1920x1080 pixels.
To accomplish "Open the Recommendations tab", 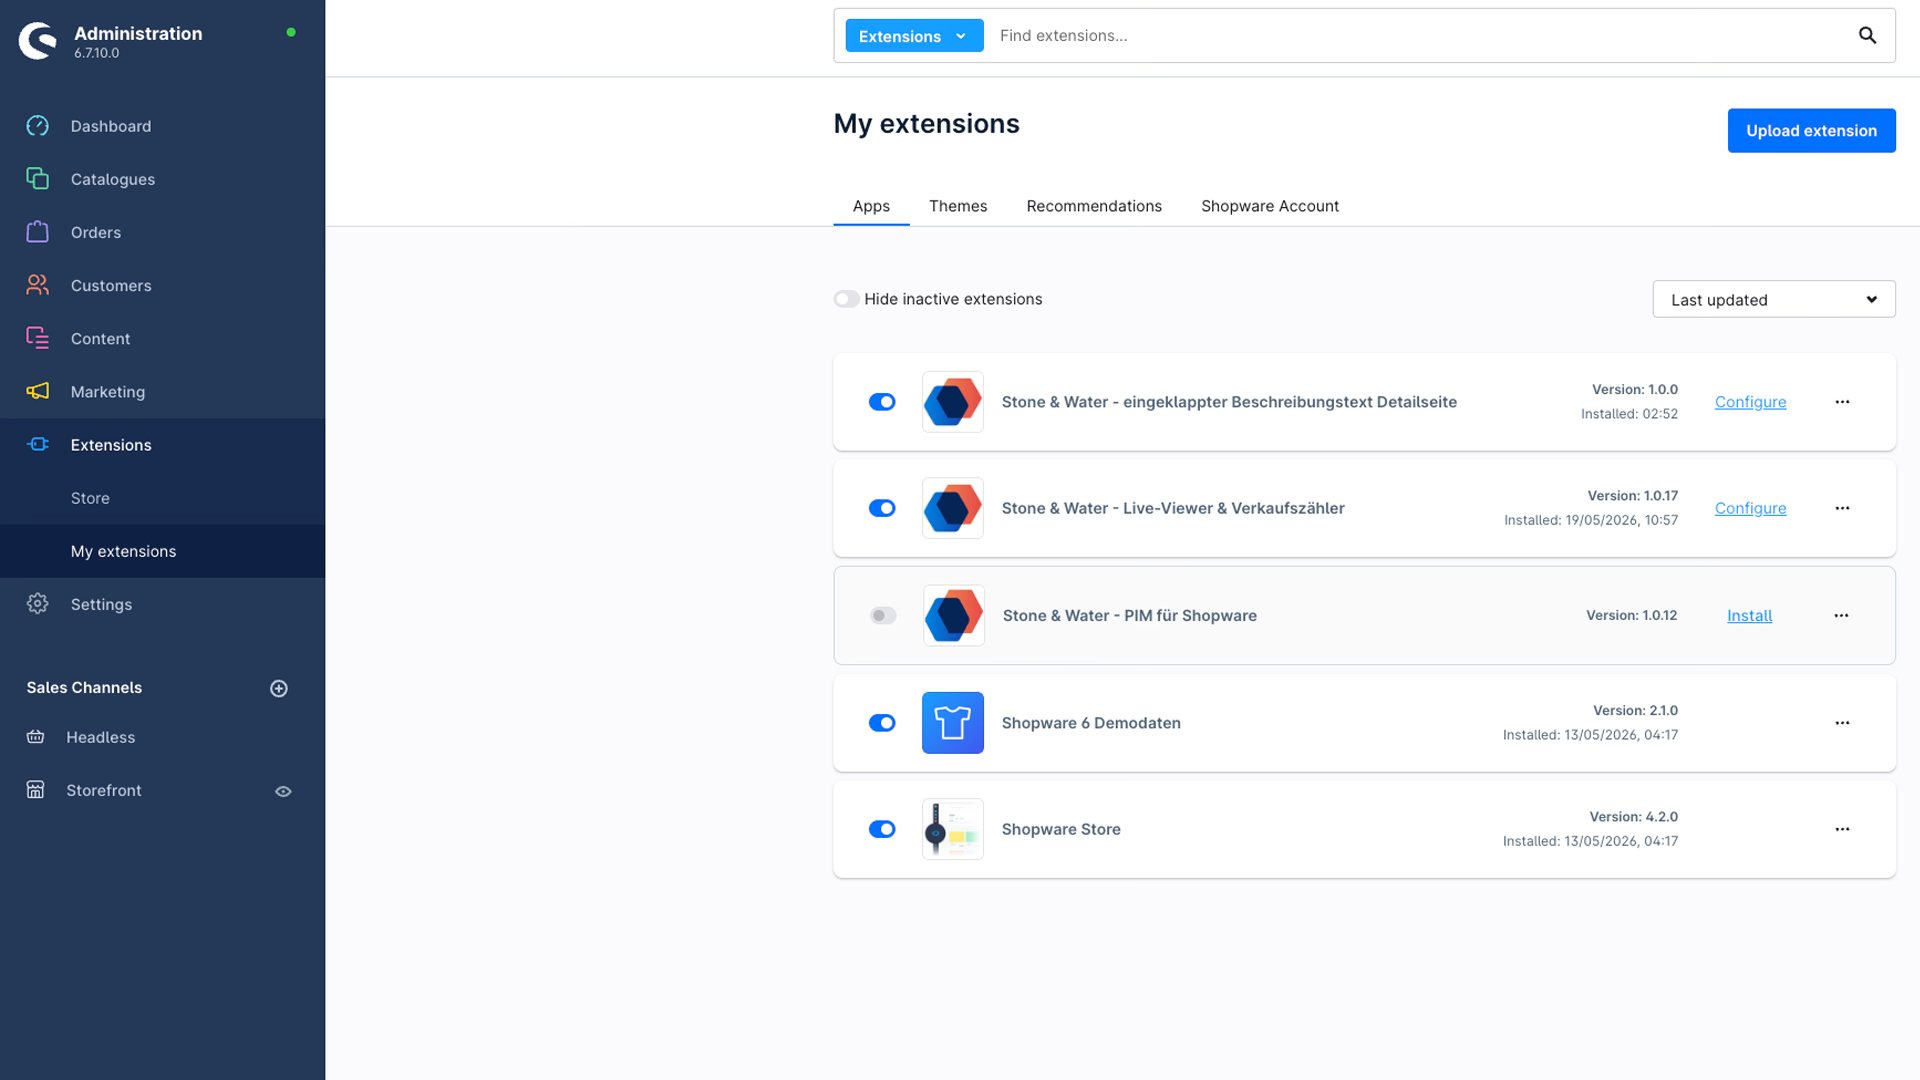I will tap(1094, 206).
